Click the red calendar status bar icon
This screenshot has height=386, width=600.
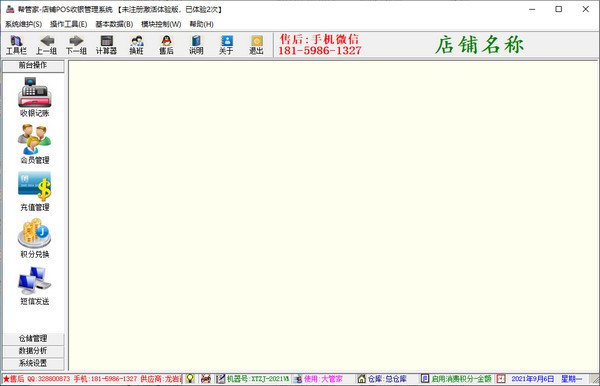pos(501,379)
